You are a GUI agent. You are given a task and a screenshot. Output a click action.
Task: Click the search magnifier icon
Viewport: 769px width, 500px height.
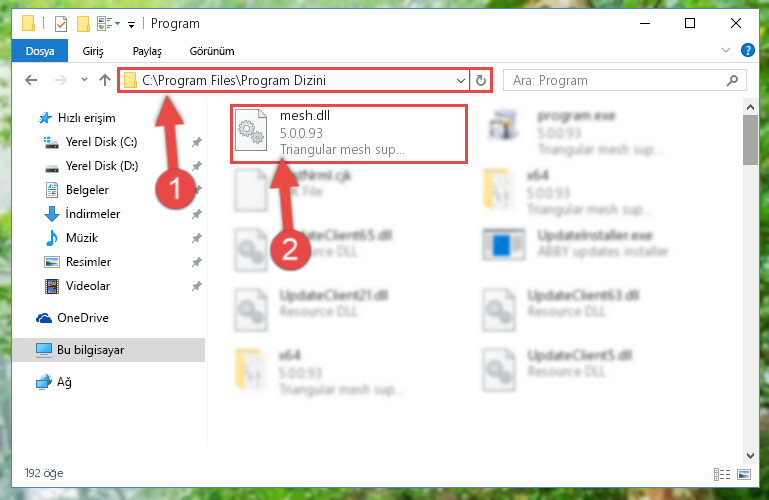[732, 80]
